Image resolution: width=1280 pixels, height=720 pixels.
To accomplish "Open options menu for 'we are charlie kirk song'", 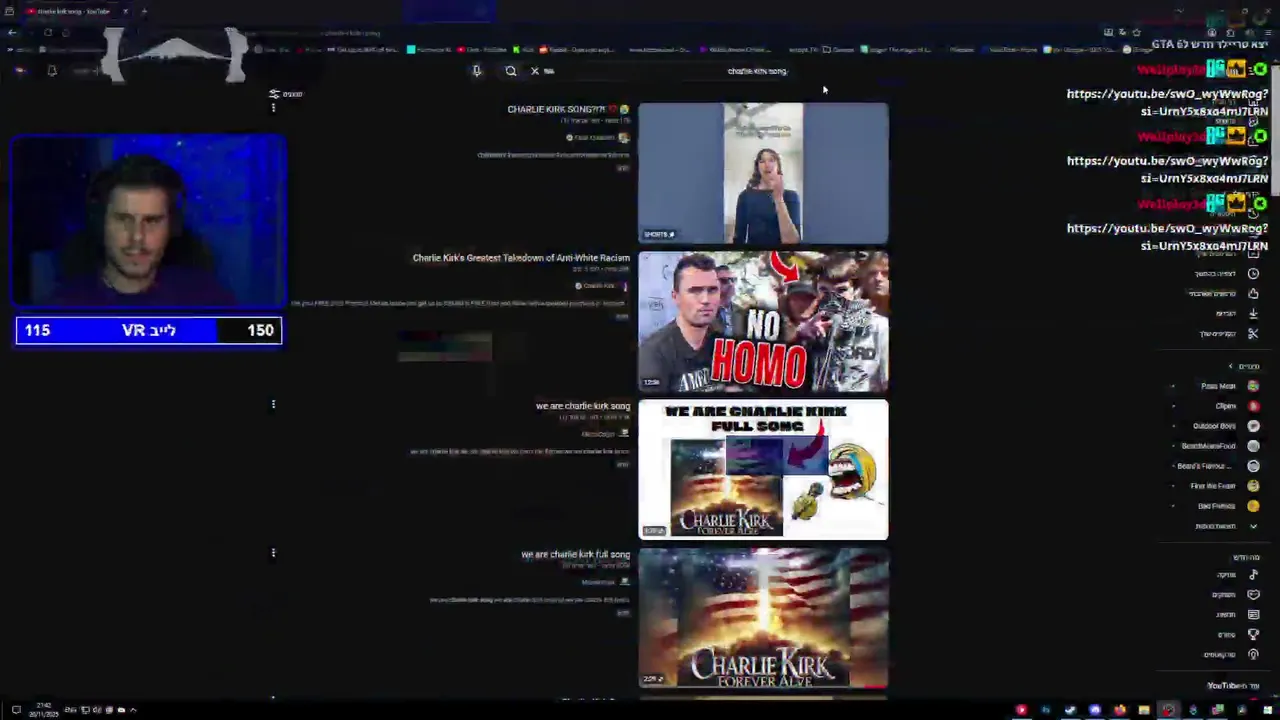I will click(273, 404).
